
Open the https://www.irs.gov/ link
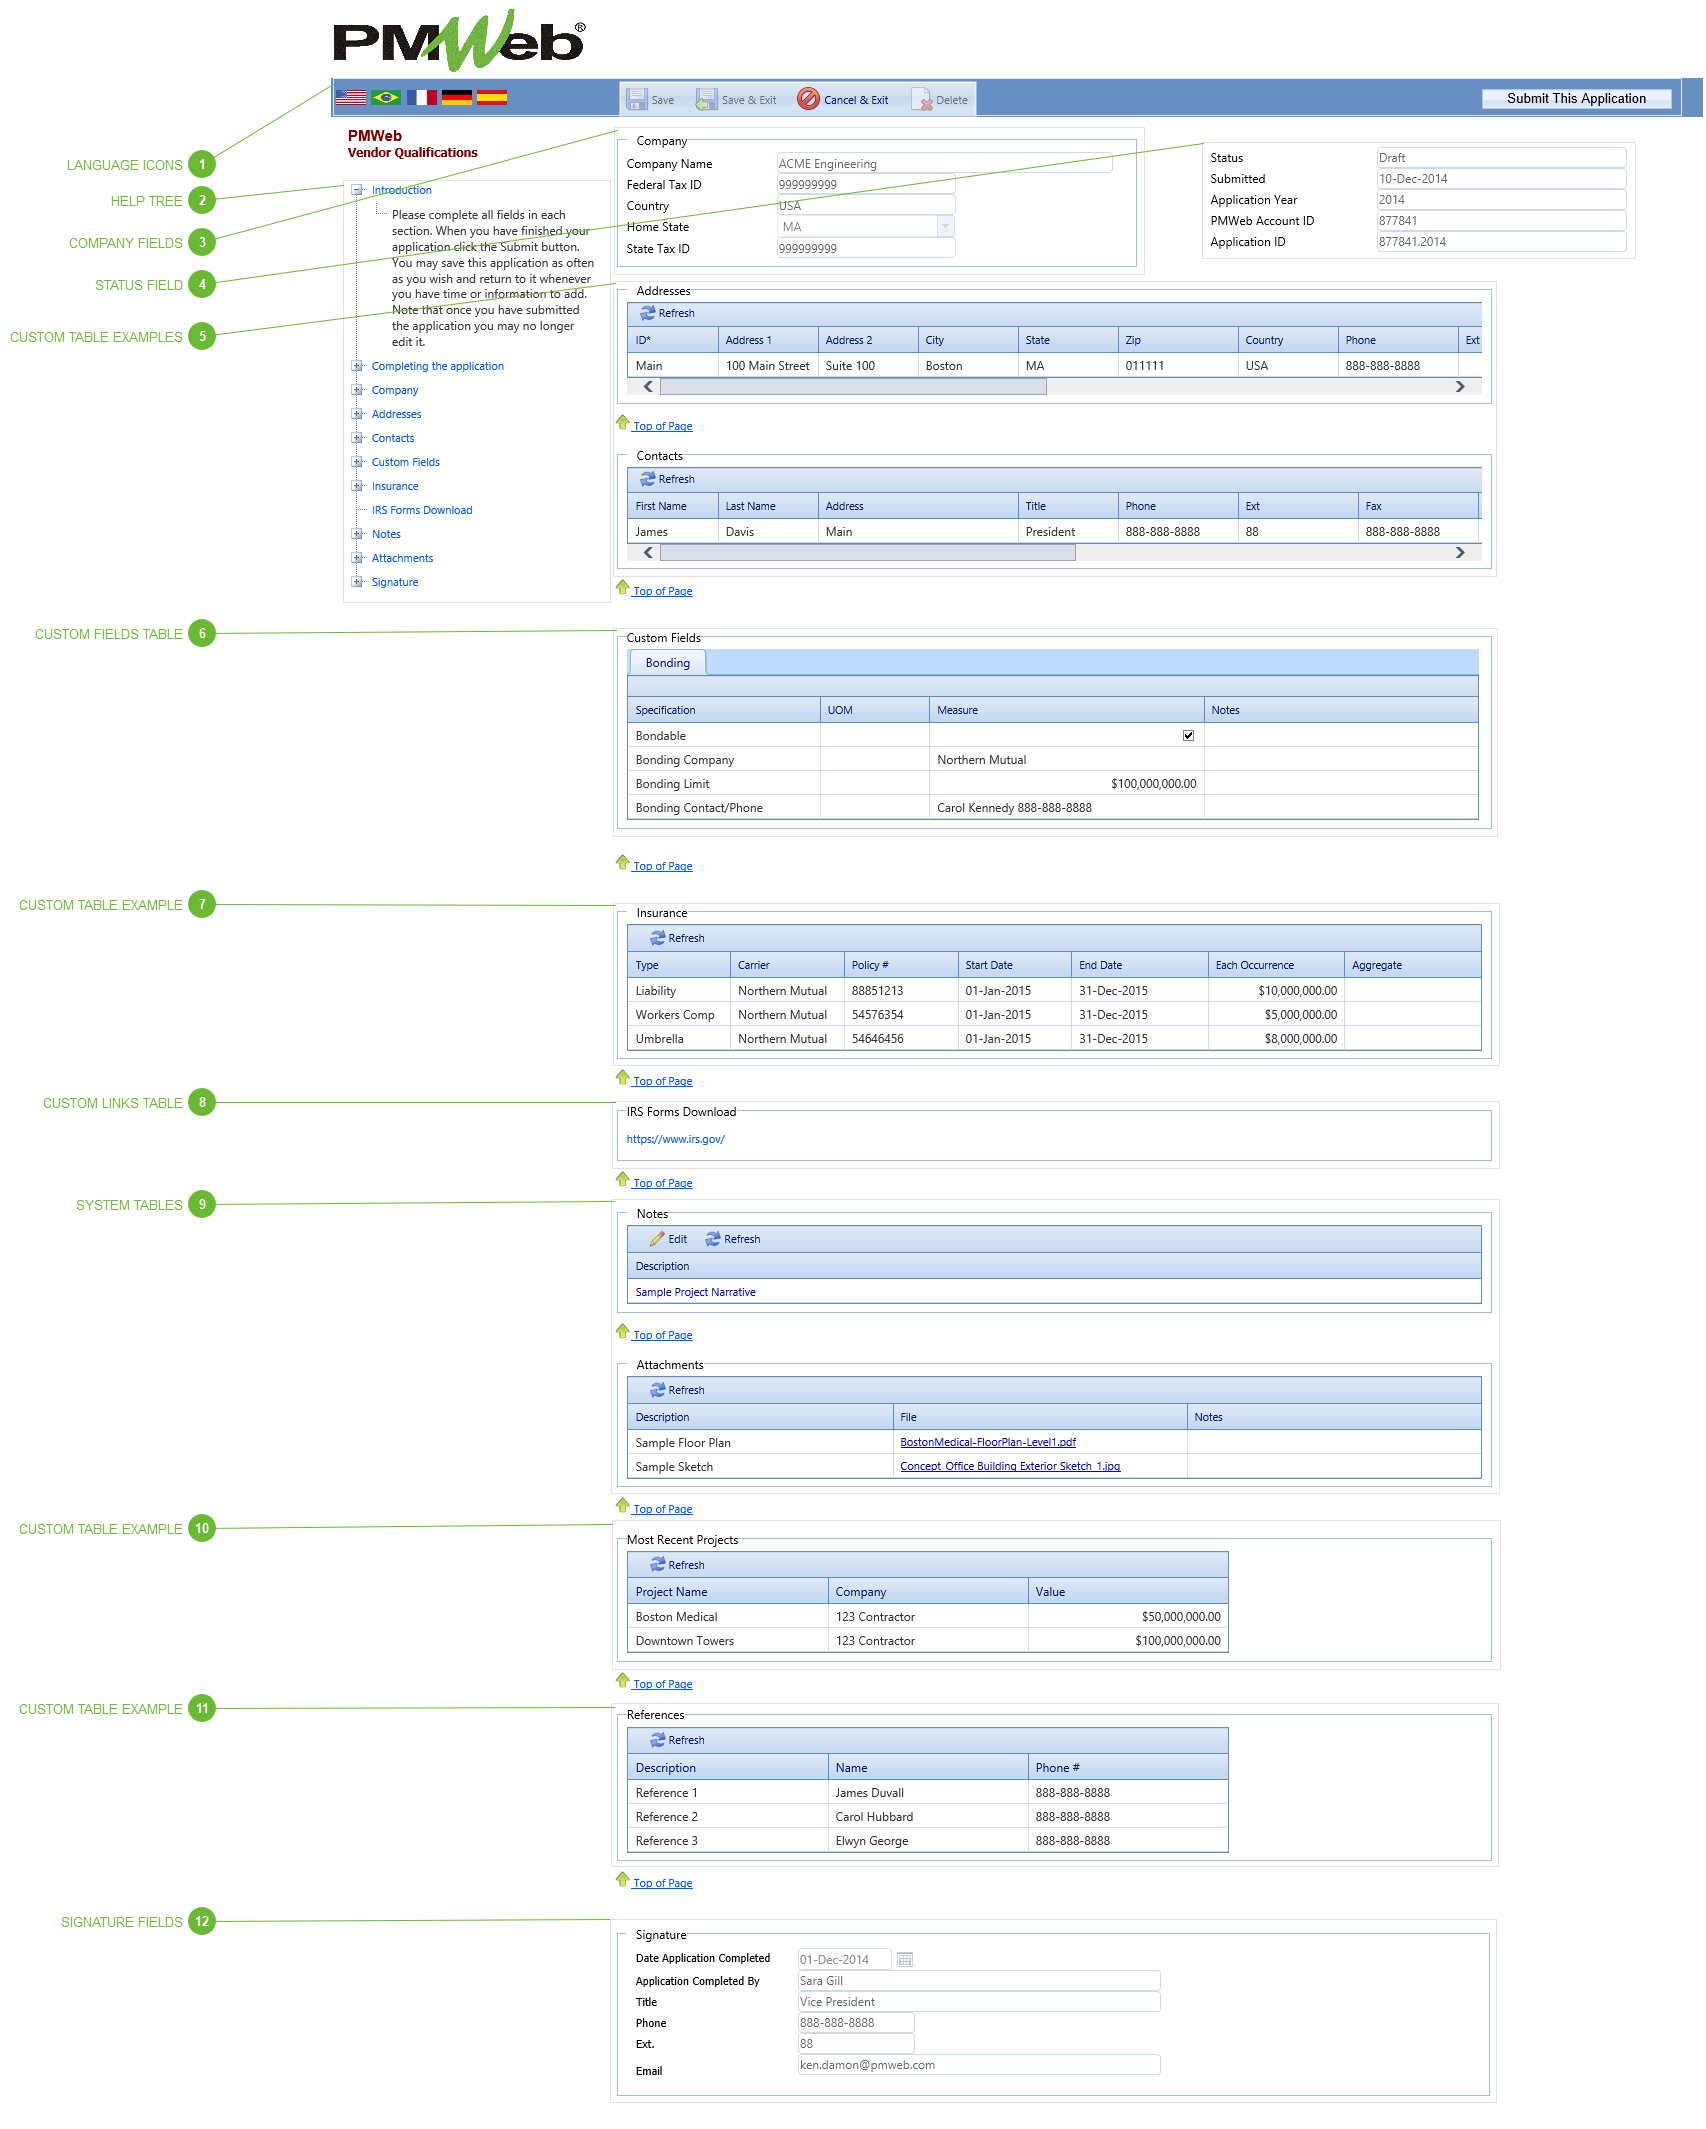(675, 1139)
